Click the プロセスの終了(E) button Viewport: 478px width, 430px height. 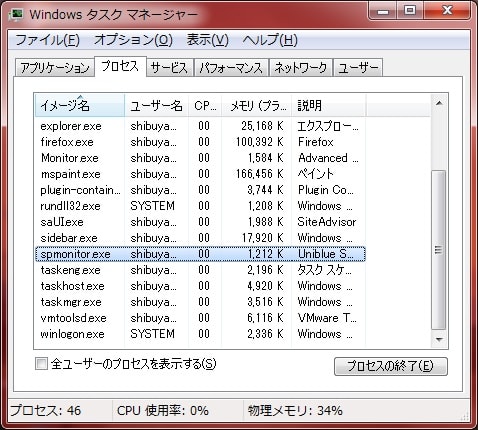[391, 366]
